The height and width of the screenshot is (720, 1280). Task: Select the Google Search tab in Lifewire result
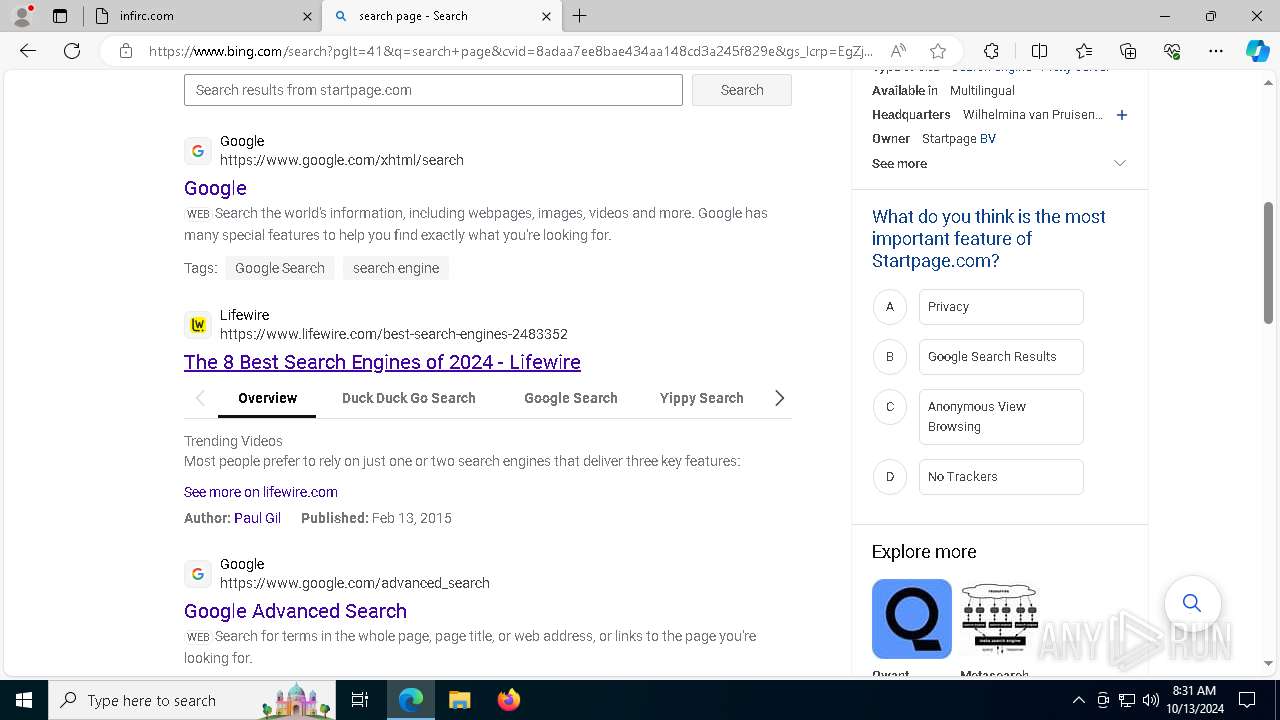(x=571, y=398)
